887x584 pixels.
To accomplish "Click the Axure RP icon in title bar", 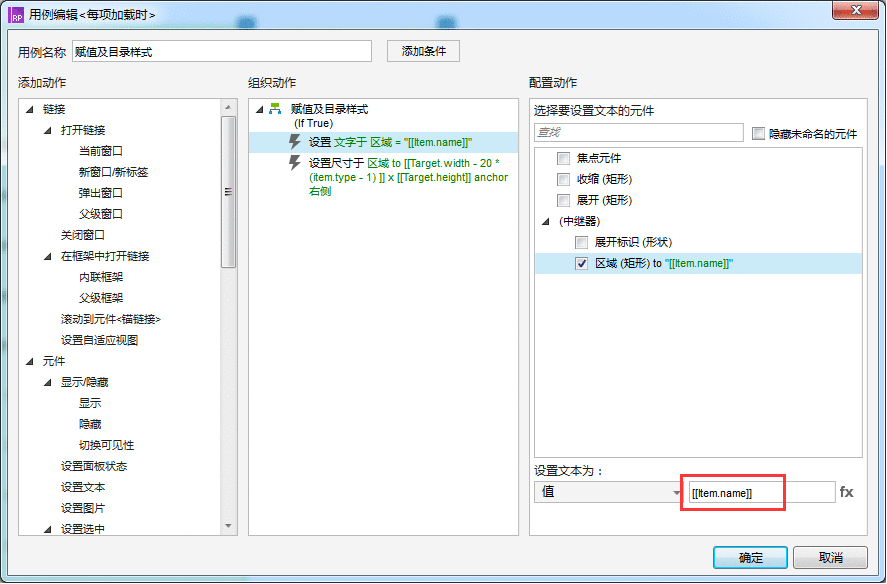I will [x=16, y=15].
